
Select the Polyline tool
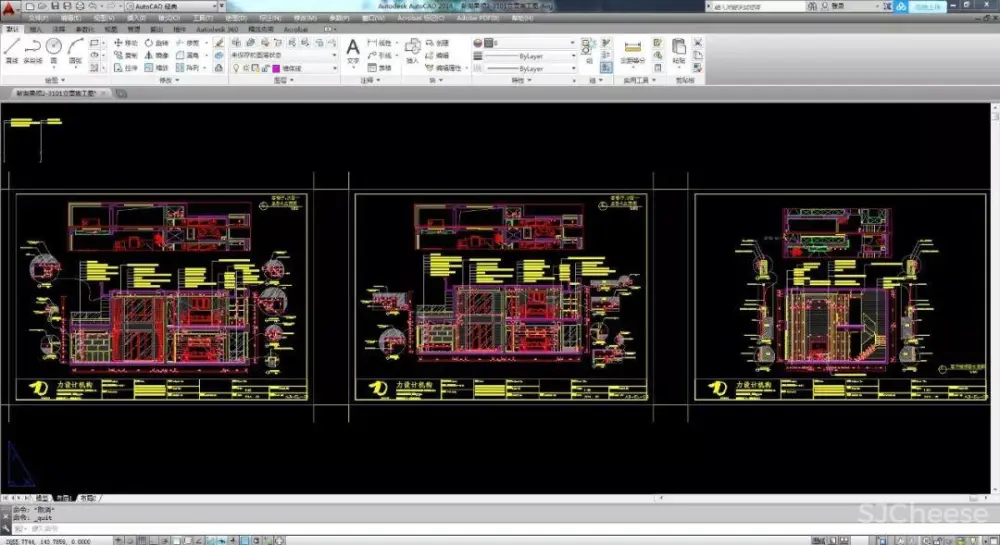click(32, 48)
